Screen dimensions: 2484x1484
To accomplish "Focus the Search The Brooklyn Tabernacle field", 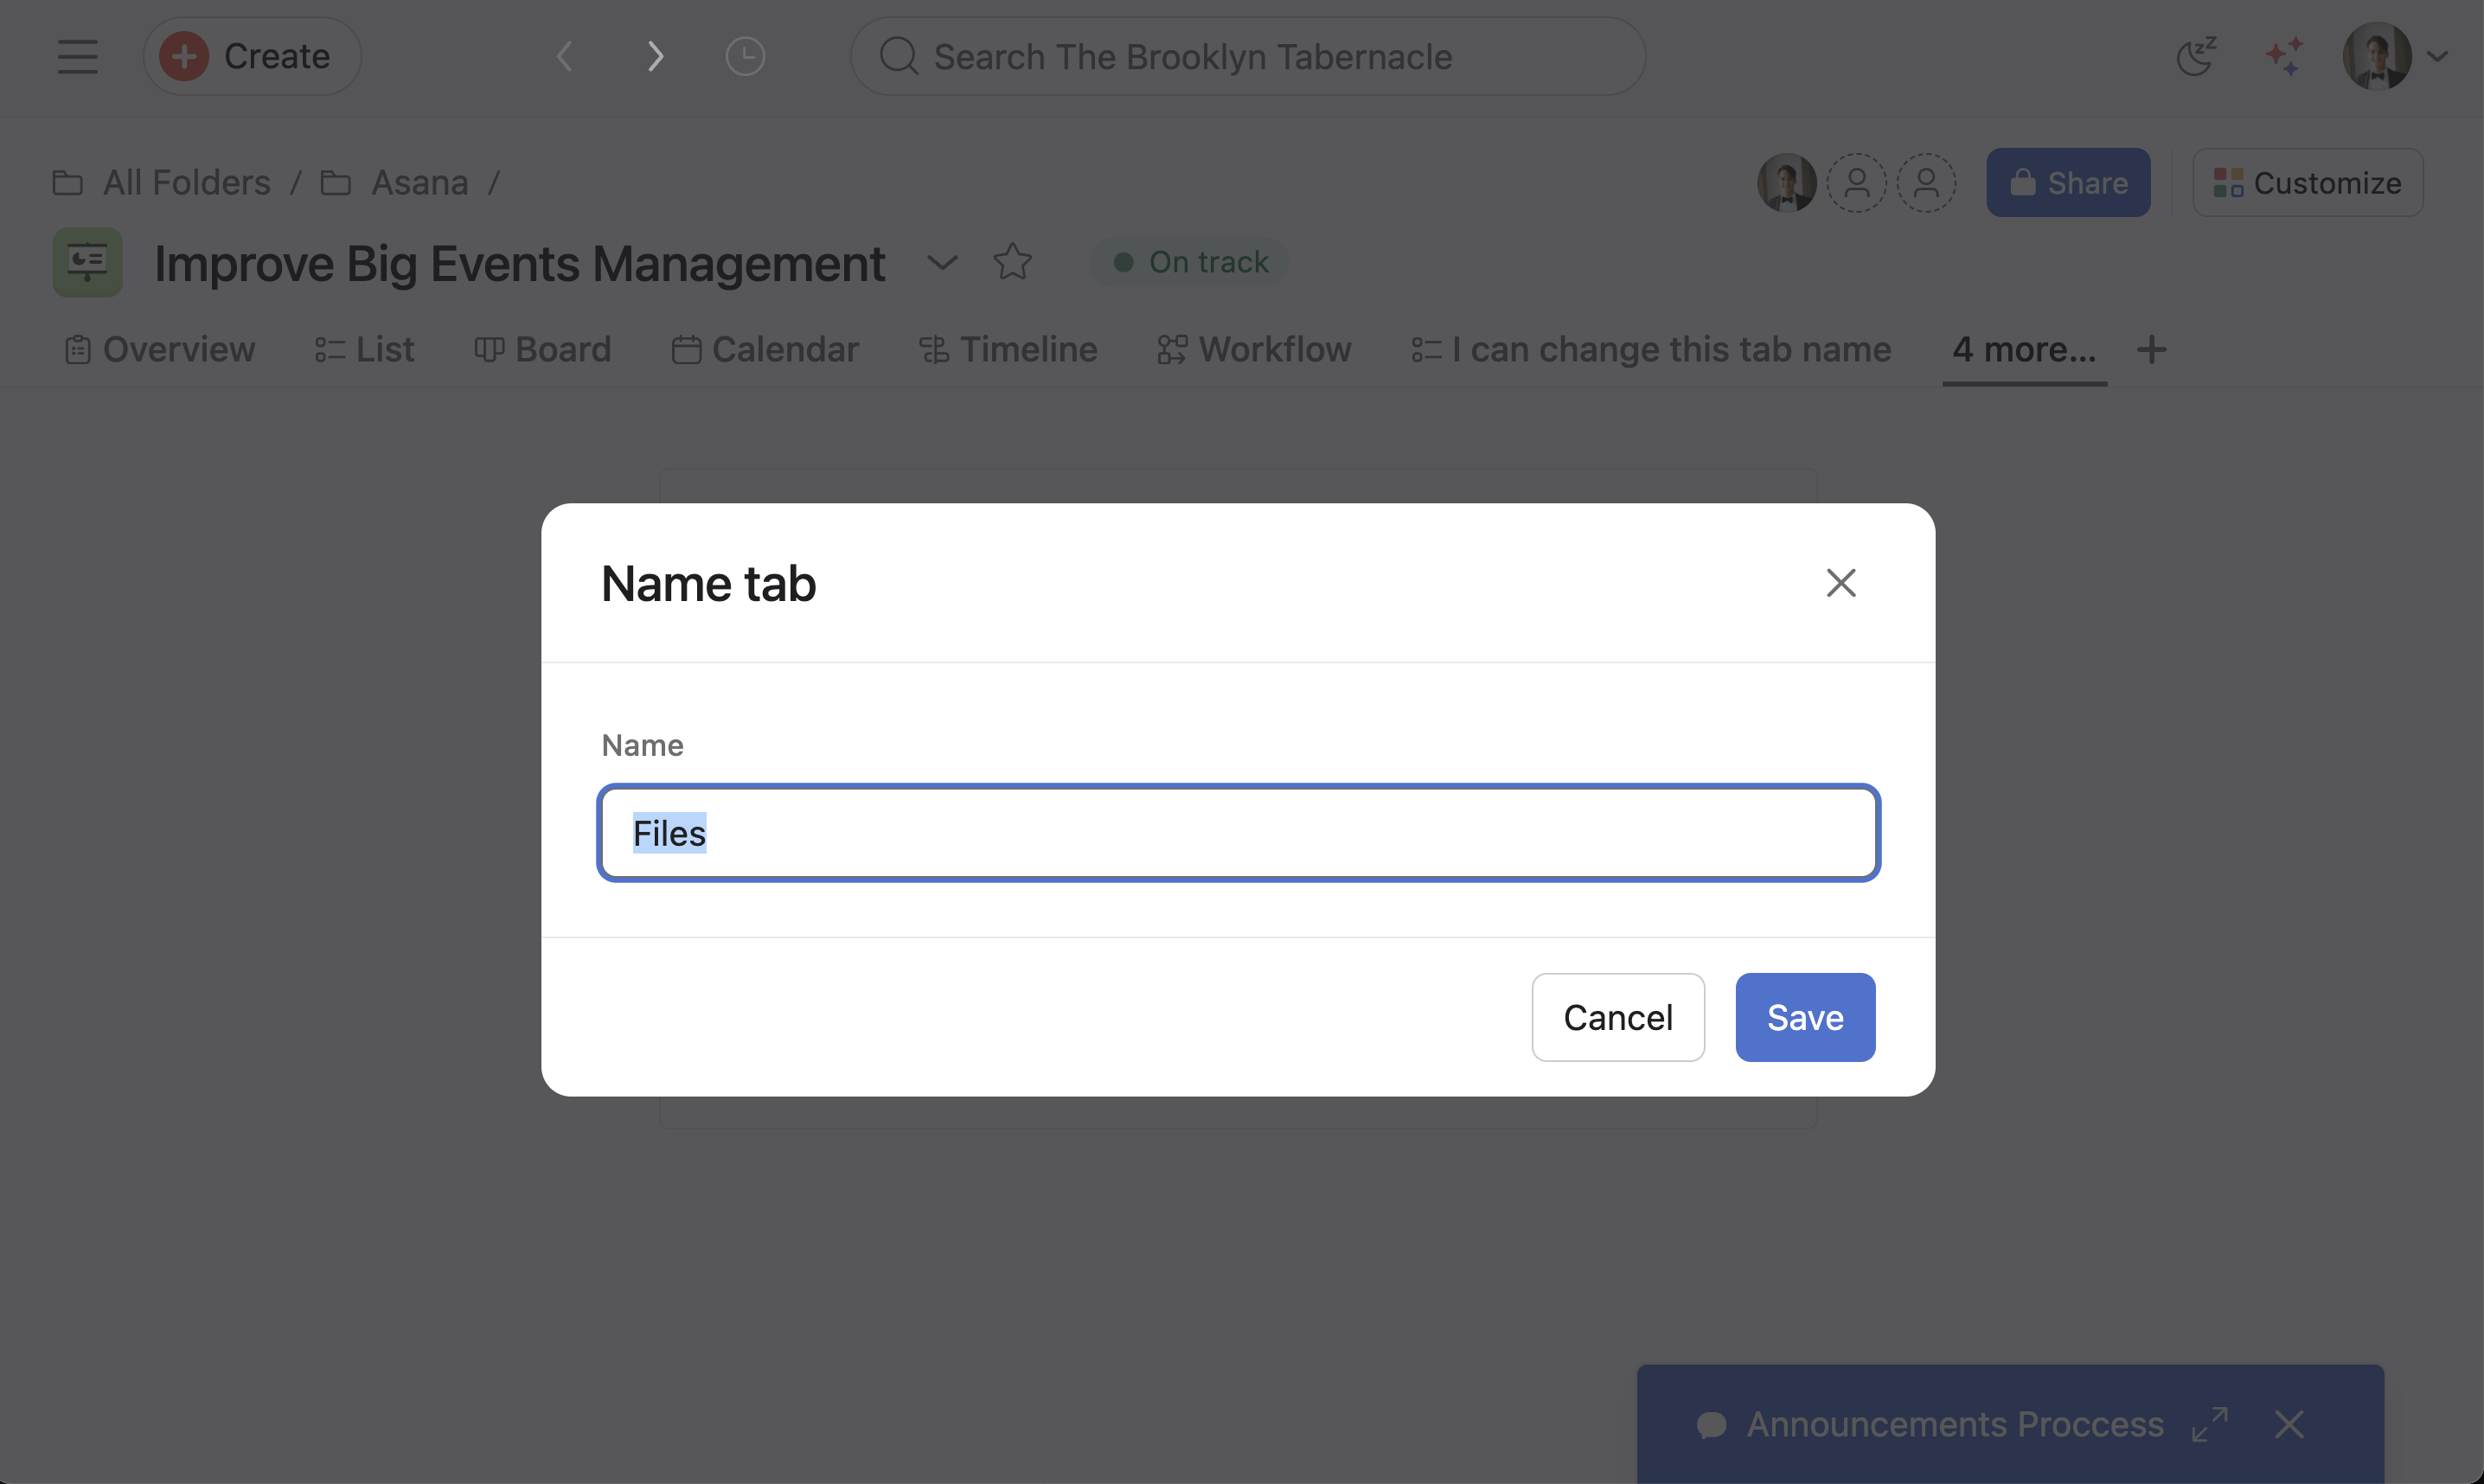I will pos(1248,57).
